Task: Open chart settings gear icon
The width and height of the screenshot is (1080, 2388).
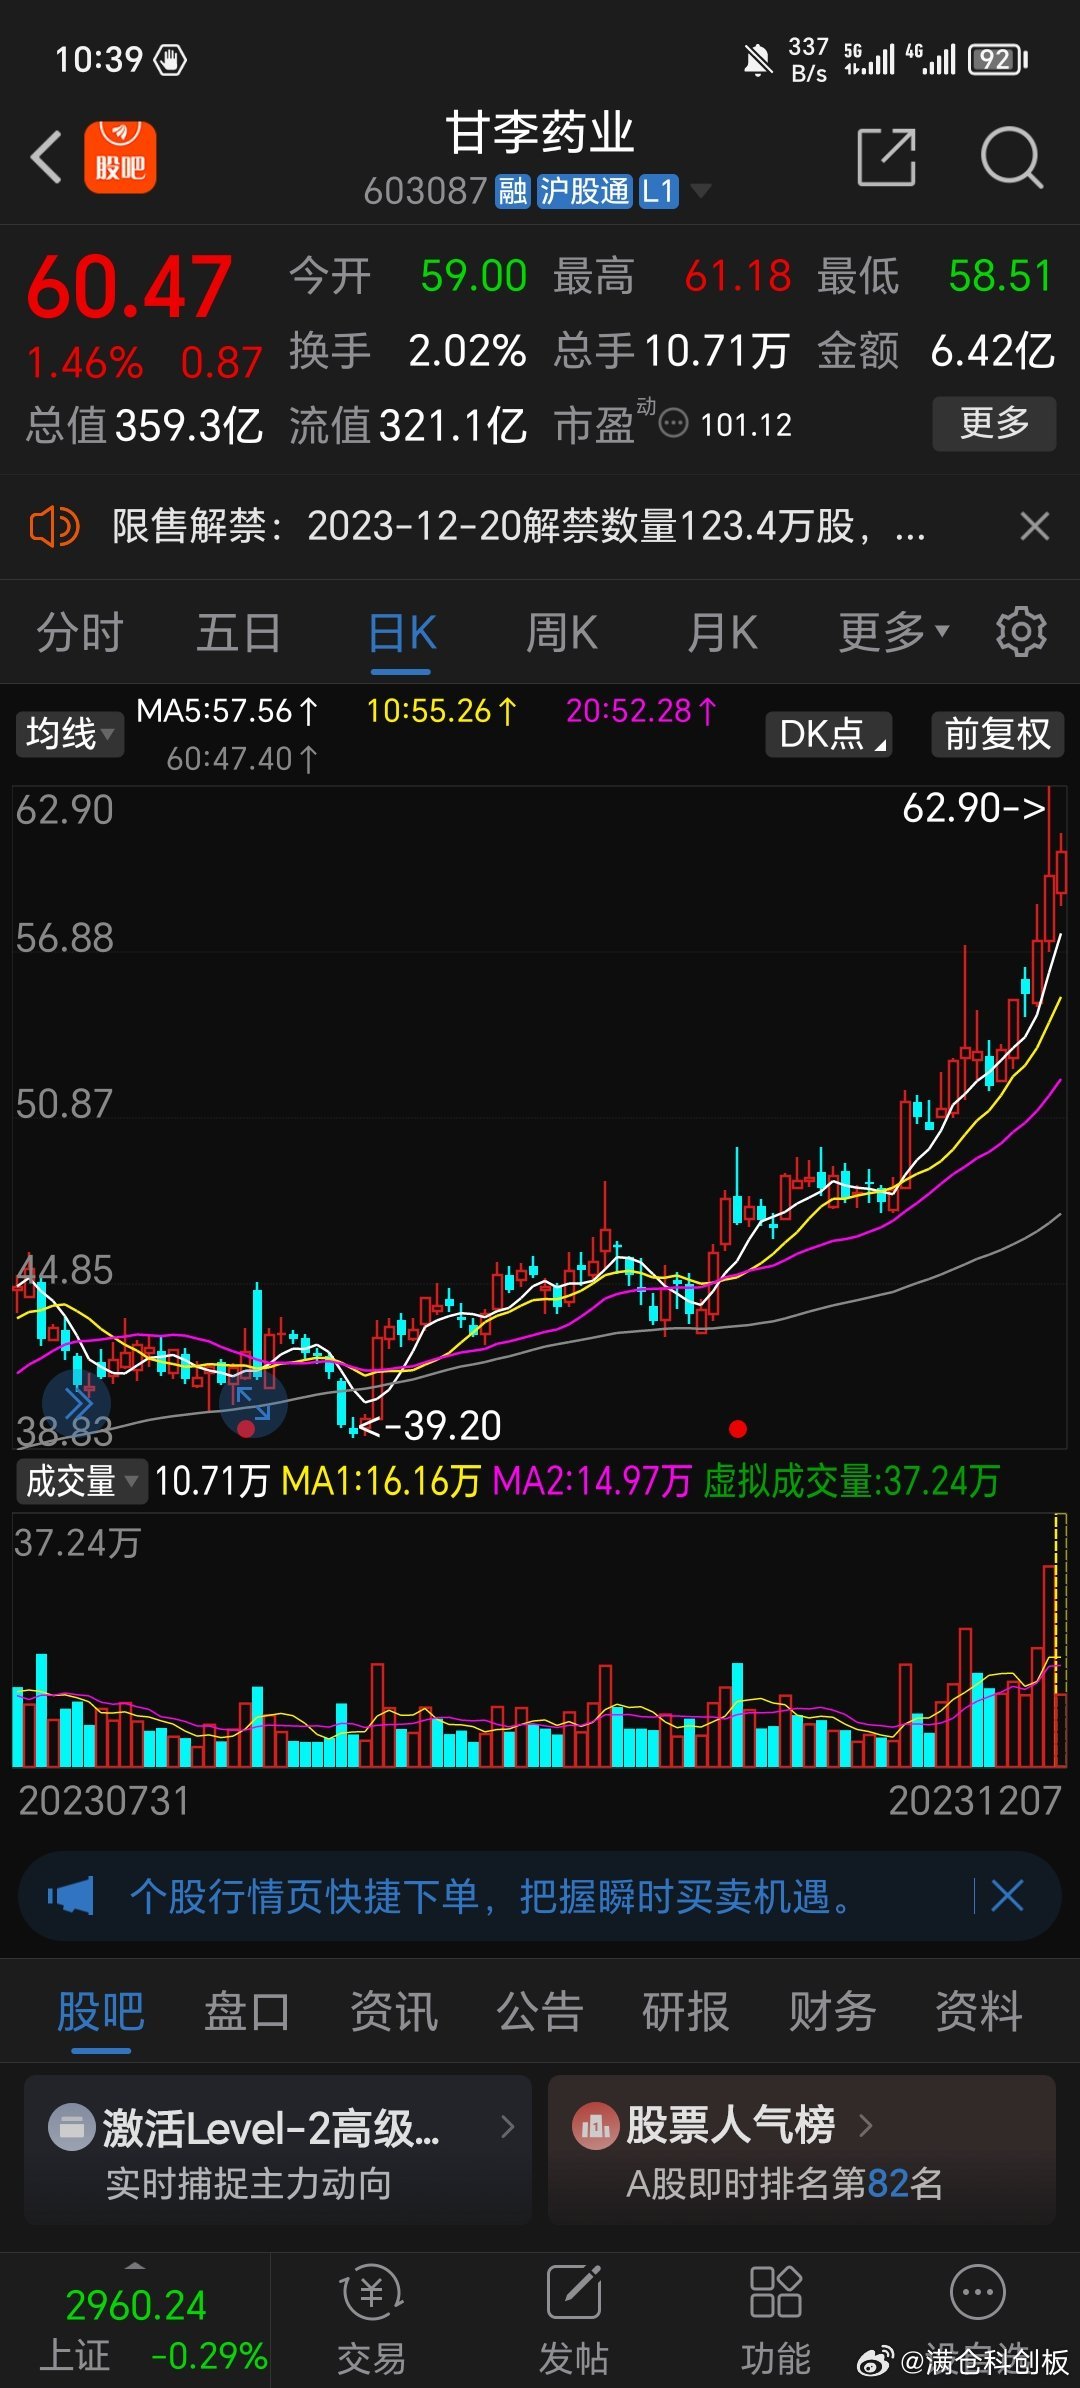Action: coord(1021,632)
